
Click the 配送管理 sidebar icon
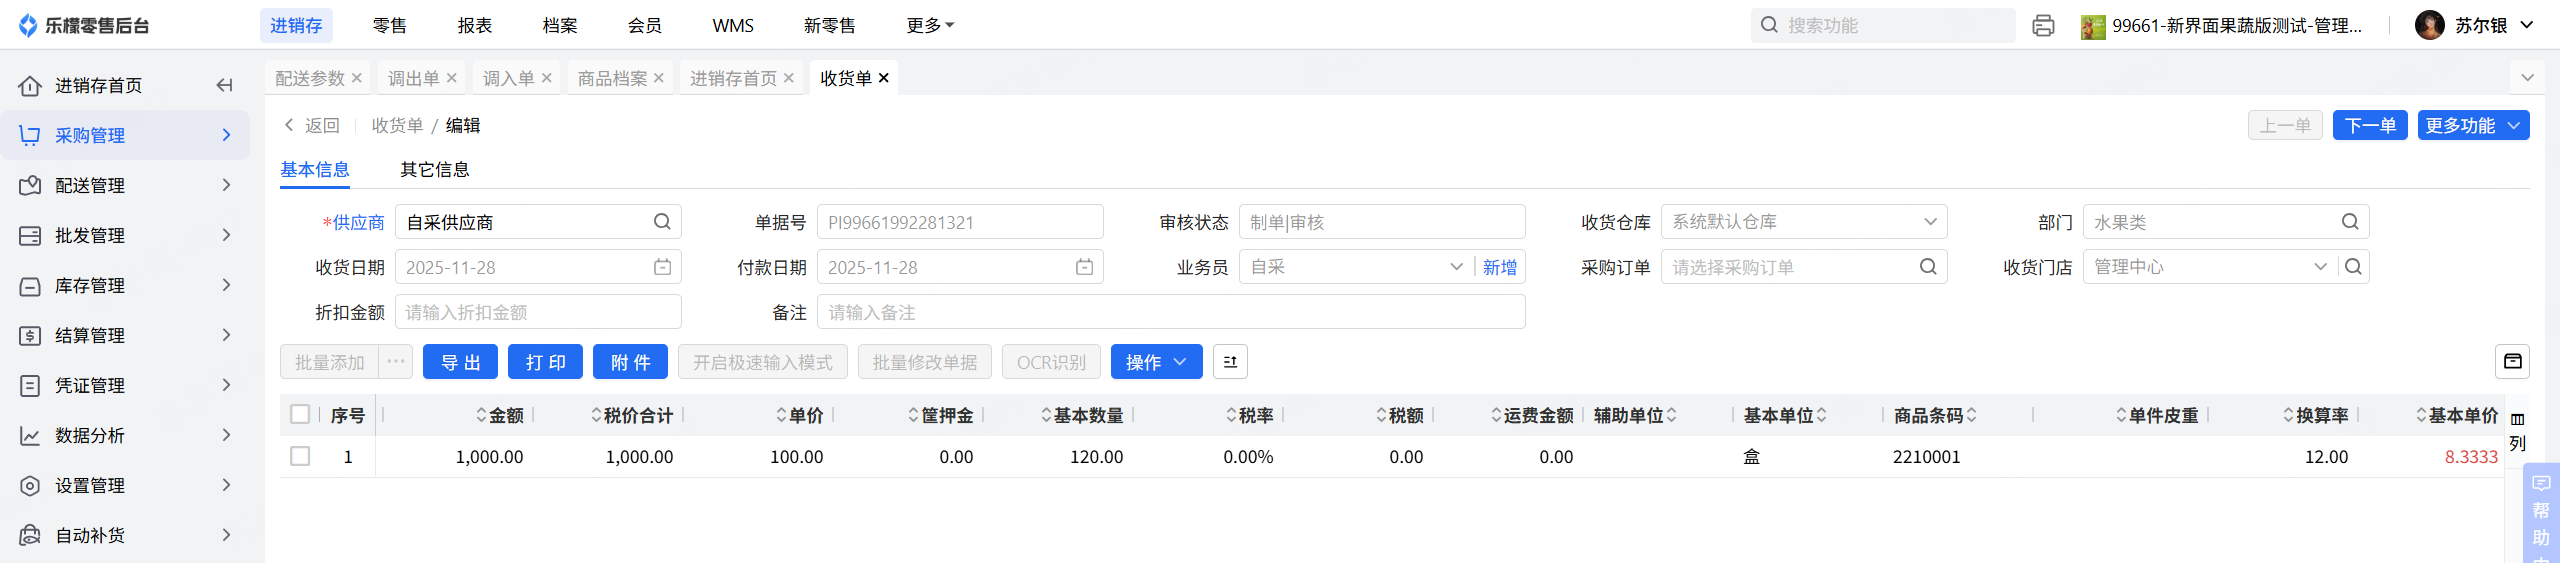30,185
